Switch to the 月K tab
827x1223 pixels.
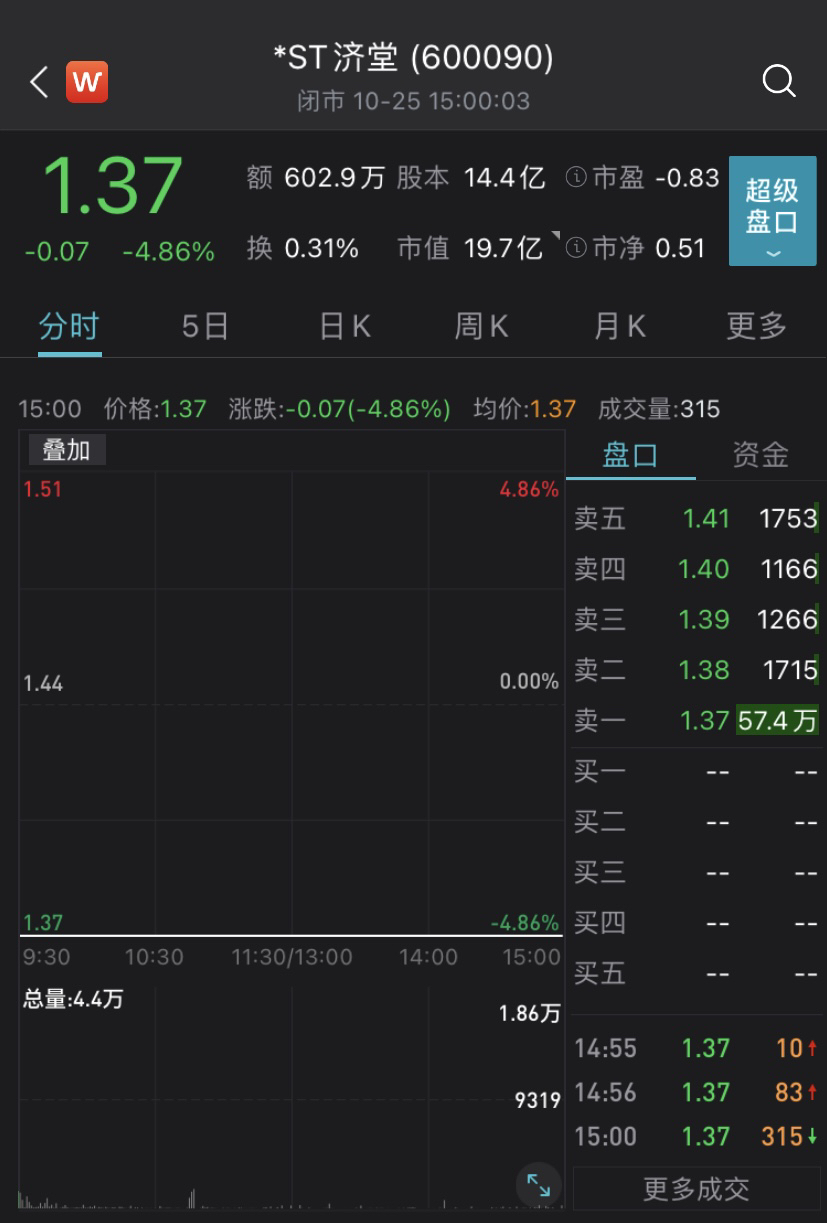(x=619, y=326)
